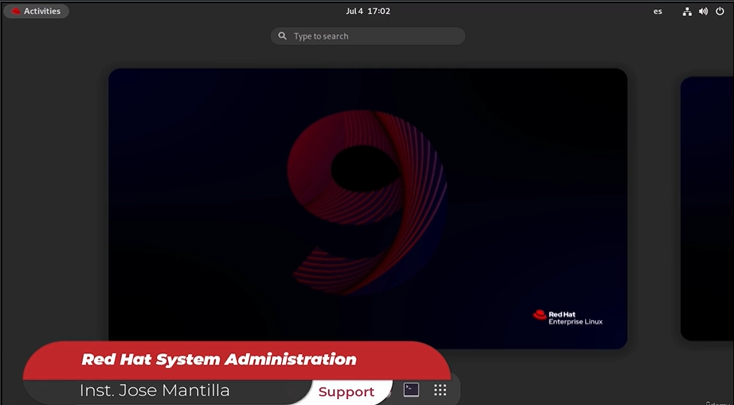Launch Terminal from the dash
The width and height of the screenshot is (734, 405).
(x=411, y=390)
